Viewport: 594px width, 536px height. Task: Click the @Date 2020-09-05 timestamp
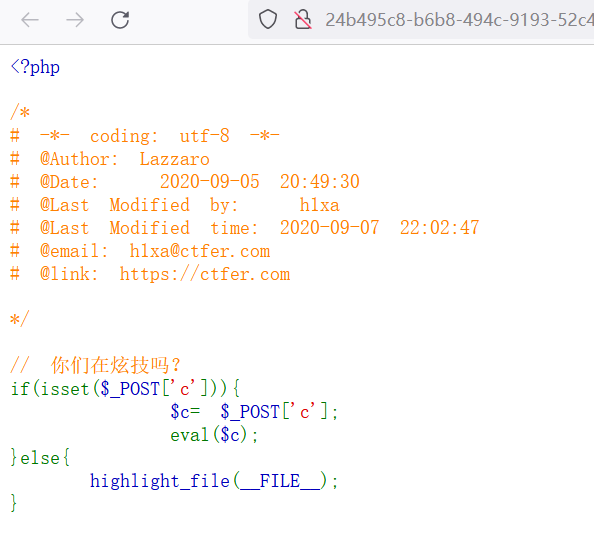tap(259, 182)
